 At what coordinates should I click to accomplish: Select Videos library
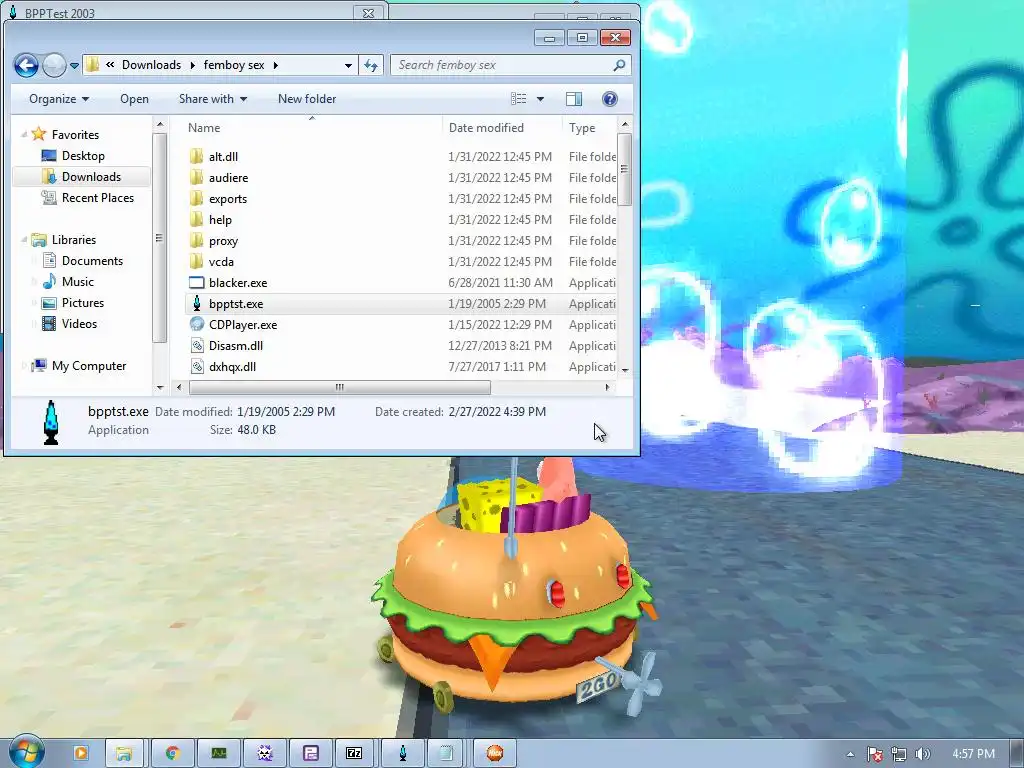coord(79,323)
